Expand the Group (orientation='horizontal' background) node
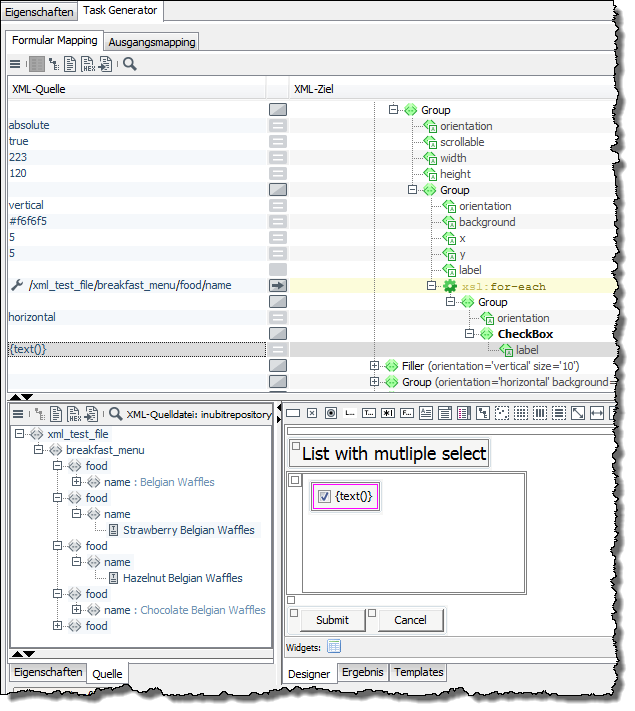Image resolution: width=635 pixels, height=711 pixels. click(x=374, y=382)
